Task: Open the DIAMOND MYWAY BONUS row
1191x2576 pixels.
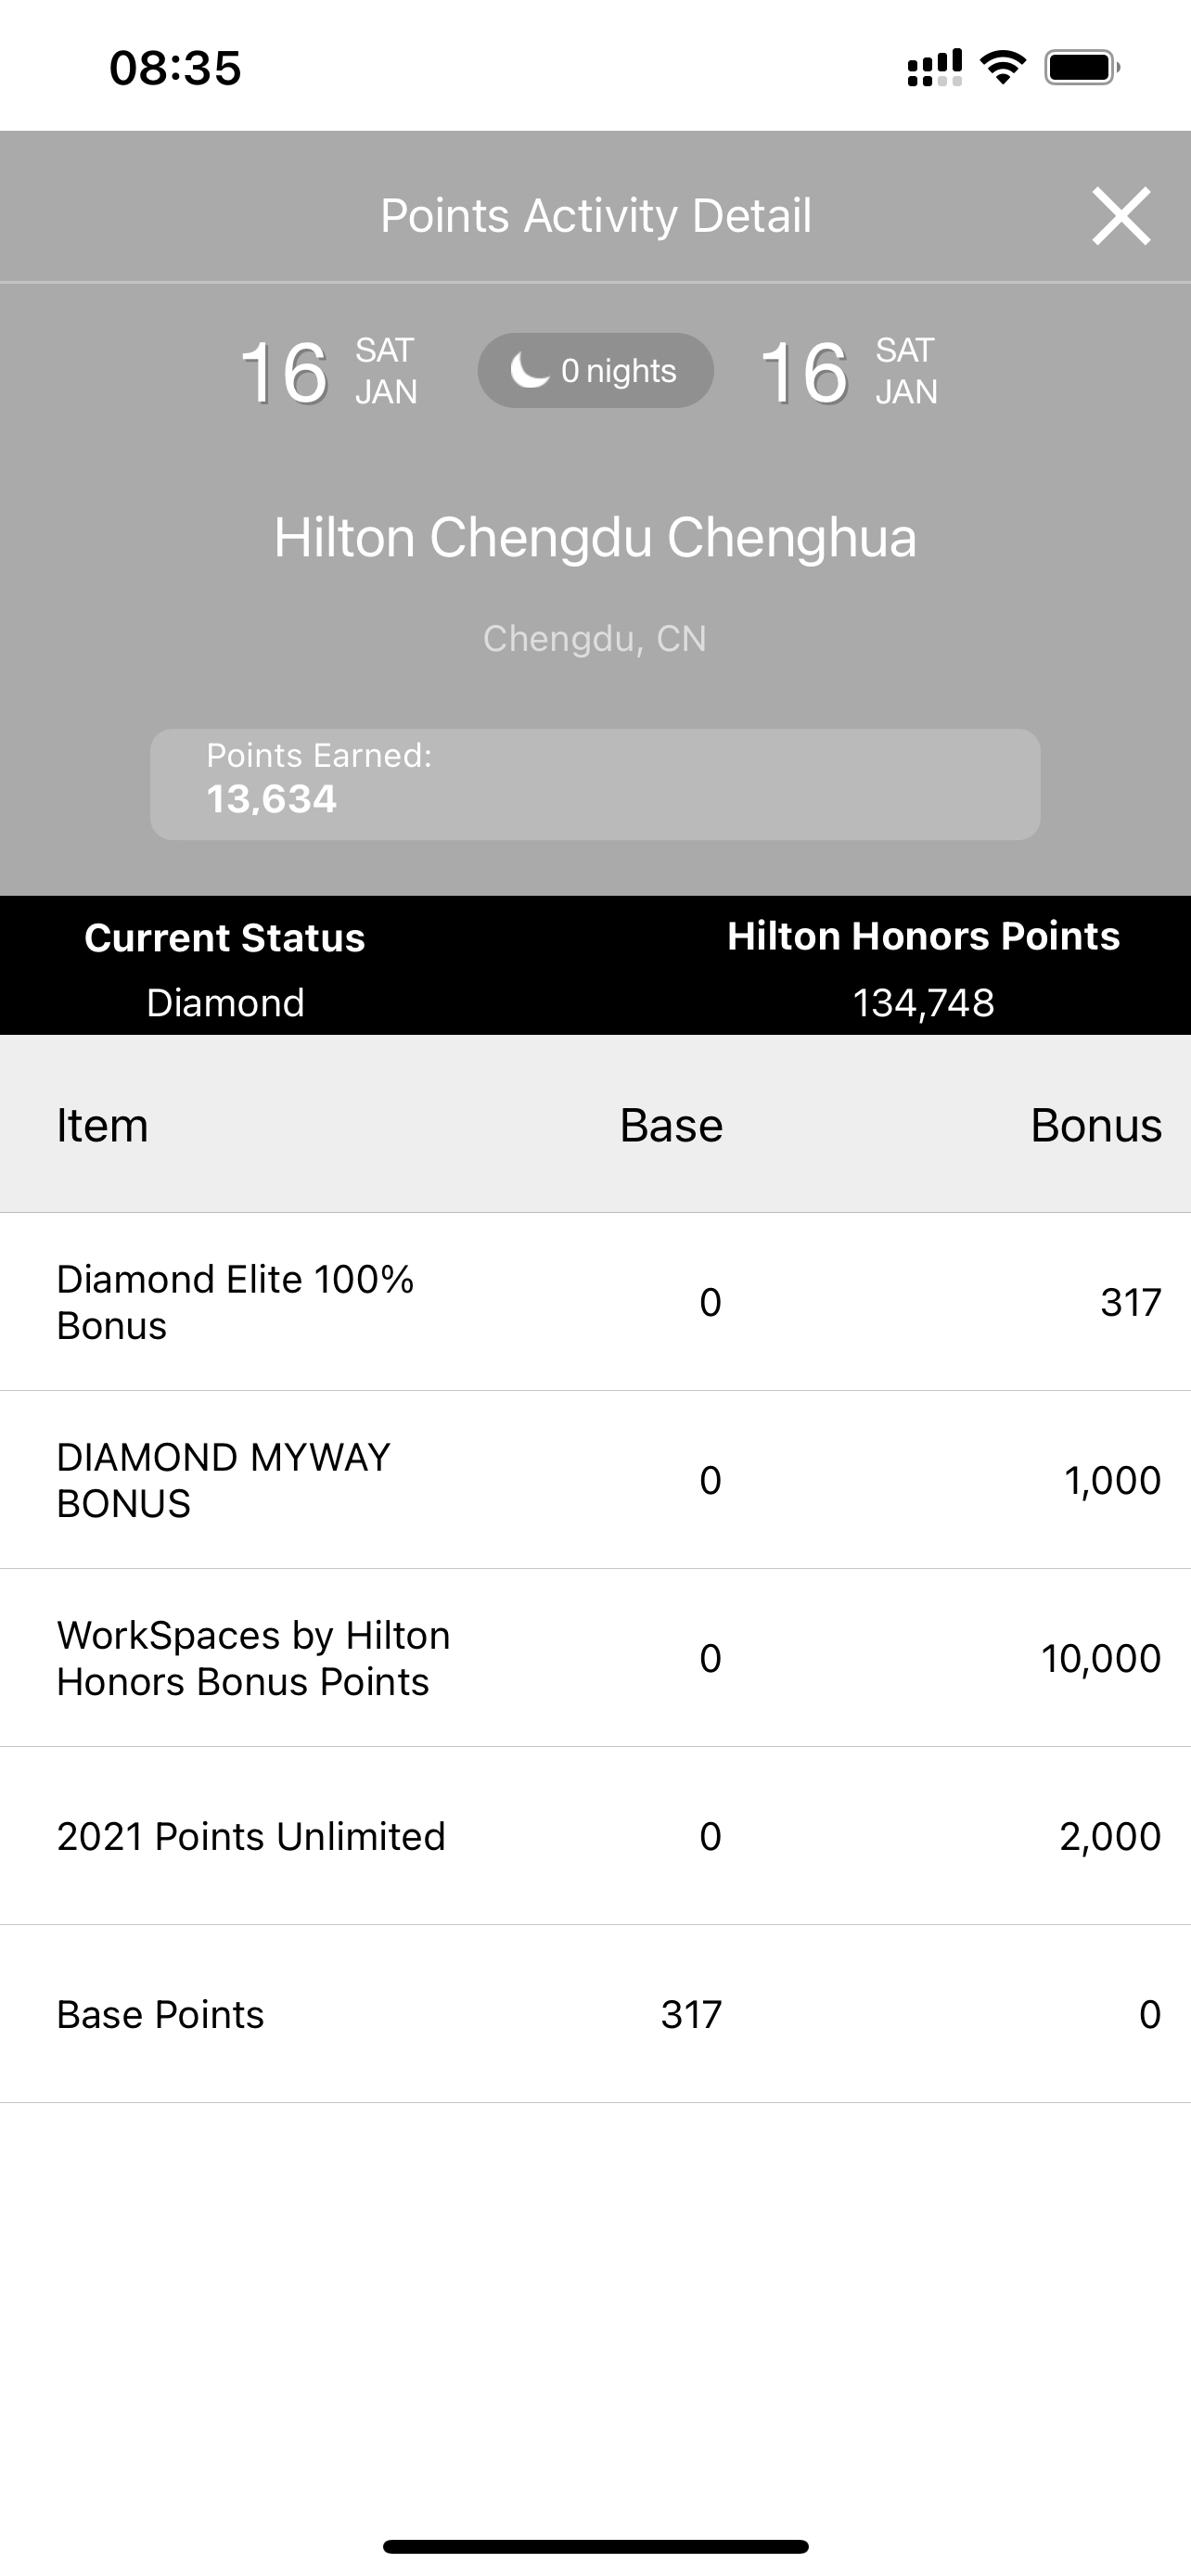Action: tap(595, 1480)
